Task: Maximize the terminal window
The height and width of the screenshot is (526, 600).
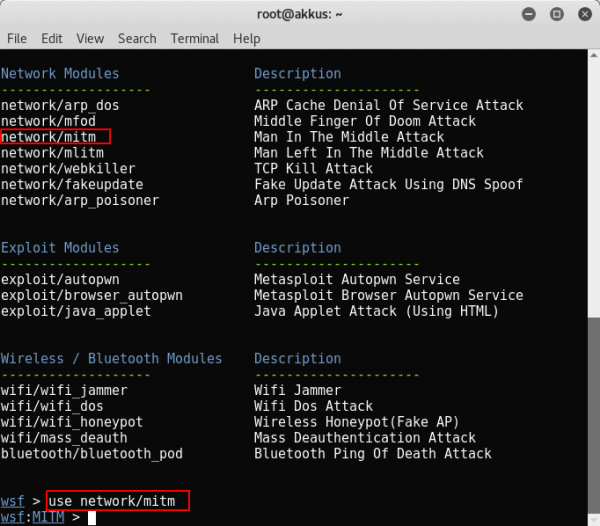Action: pos(556,14)
